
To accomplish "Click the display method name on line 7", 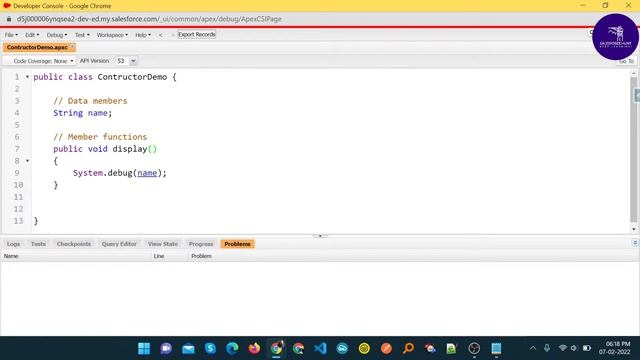I will [x=130, y=149].
